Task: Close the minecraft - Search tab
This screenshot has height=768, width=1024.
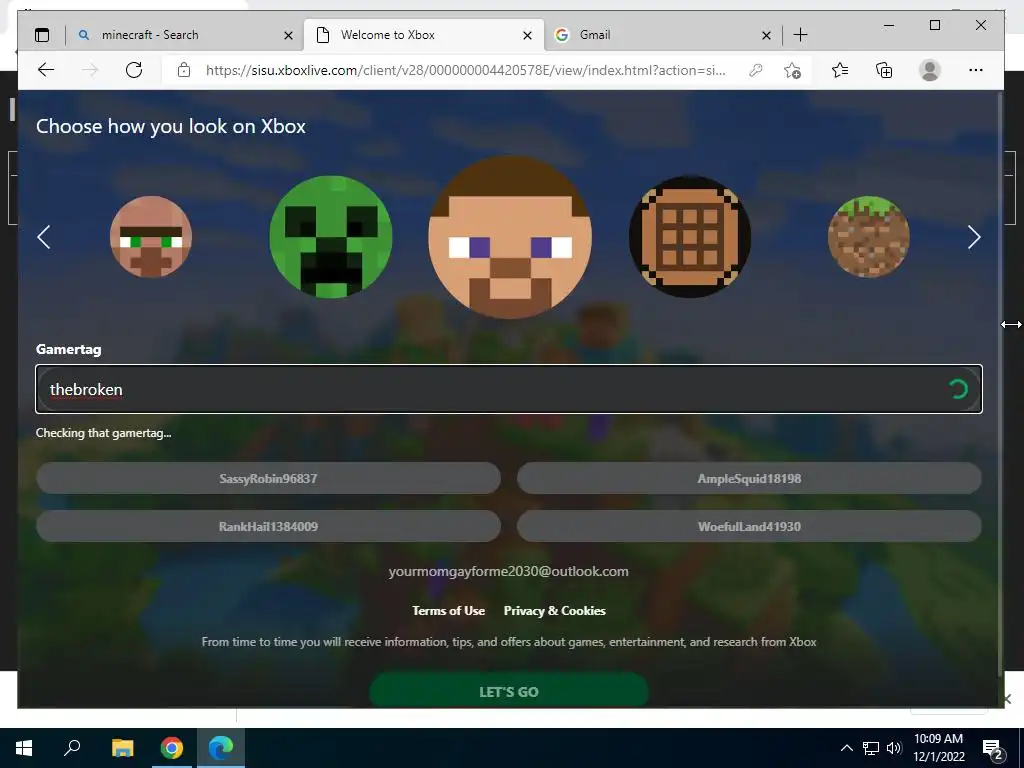Action: pos(288,35)
